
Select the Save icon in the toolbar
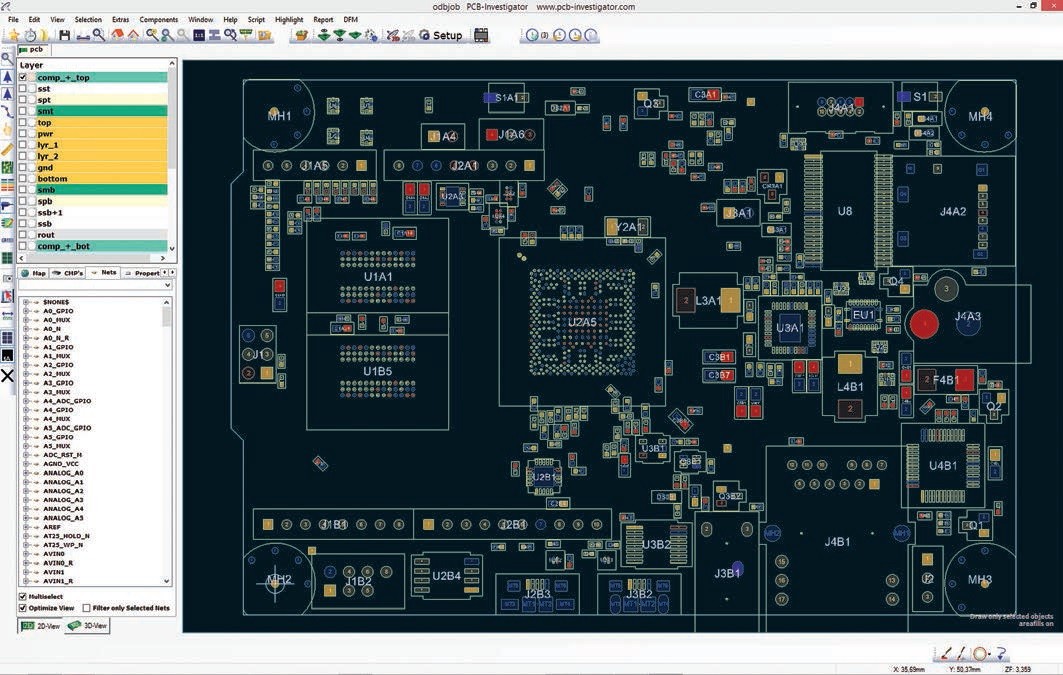64,35
